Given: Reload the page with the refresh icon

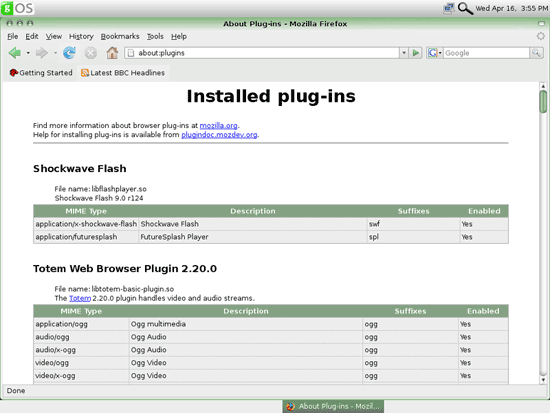Looking at the screenshot, I should point(69,53).
